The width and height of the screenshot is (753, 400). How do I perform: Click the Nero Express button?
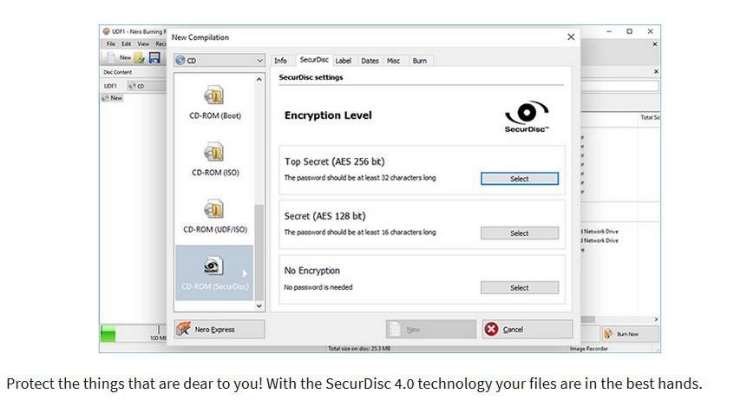219,329
